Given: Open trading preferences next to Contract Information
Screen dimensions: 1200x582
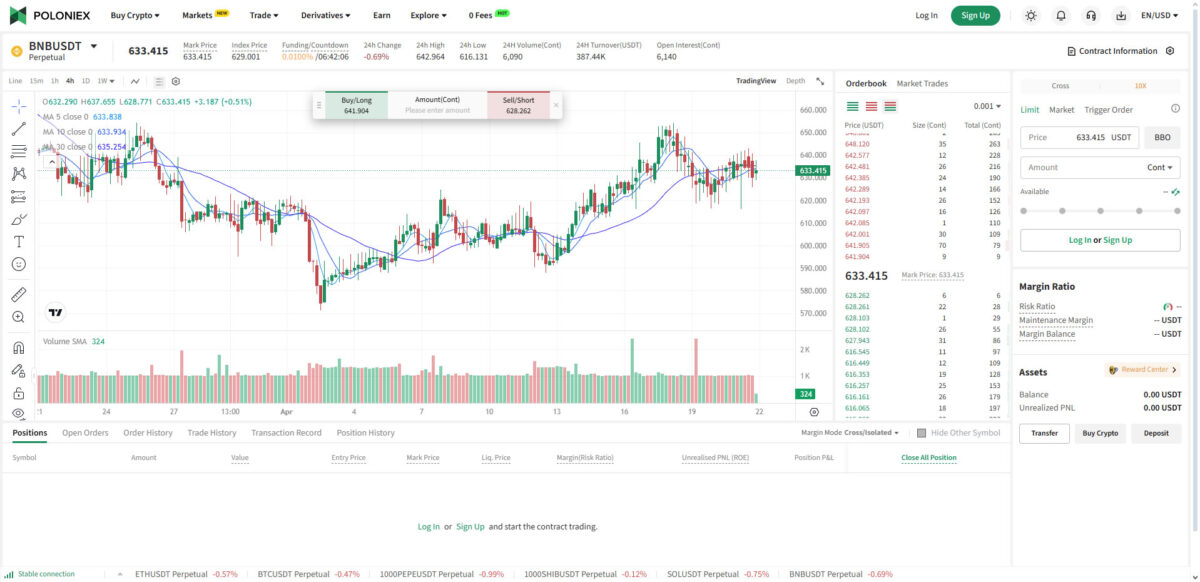Looking at the screenshot, I should [1170, 51].
